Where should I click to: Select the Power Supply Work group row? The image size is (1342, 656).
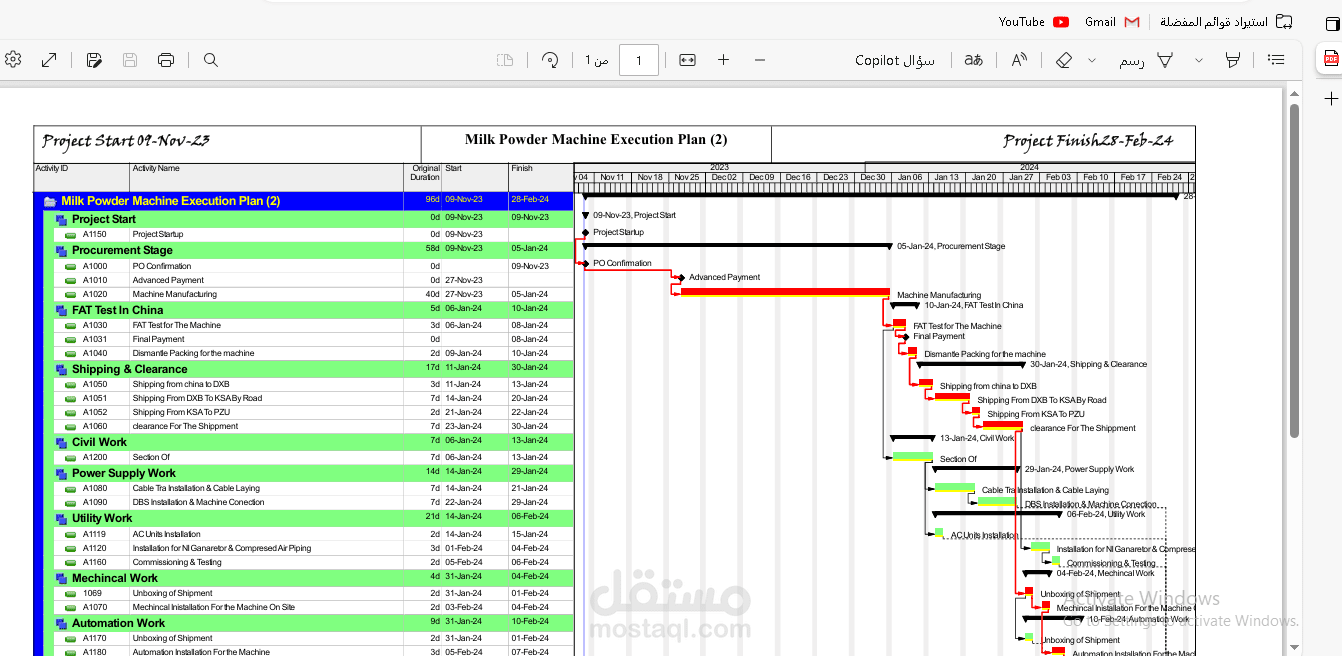(312, 473)
